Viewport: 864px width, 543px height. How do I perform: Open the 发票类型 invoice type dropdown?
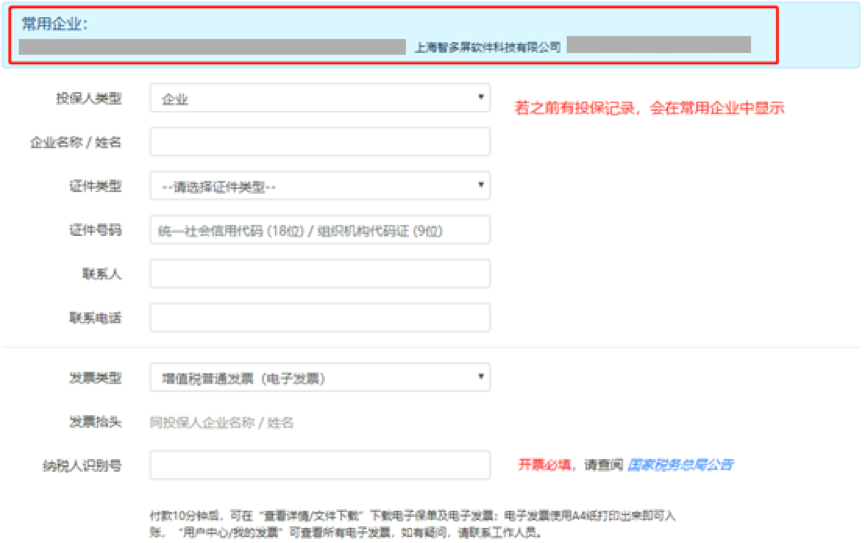[x=320, y=378]
